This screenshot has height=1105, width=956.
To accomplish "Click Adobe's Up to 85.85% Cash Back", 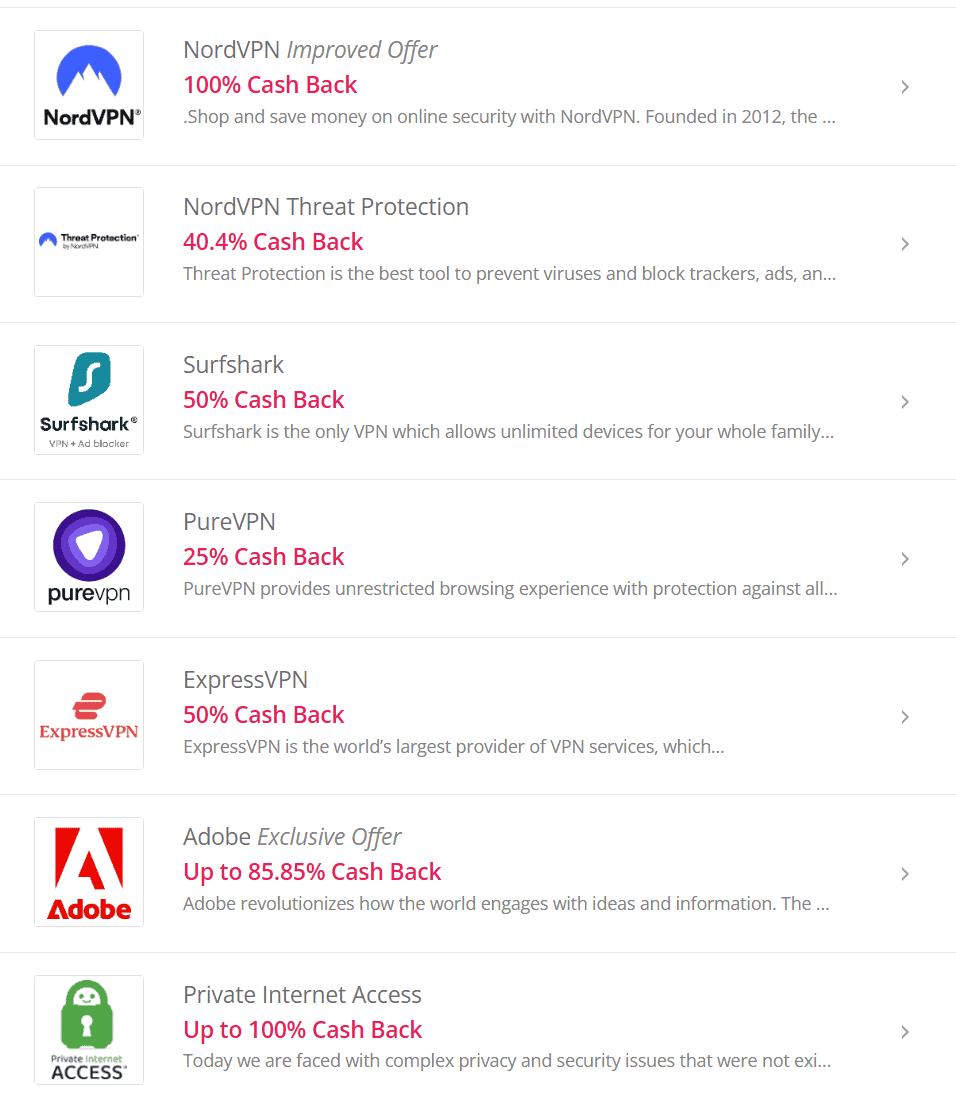I will (x=312, y=872).
